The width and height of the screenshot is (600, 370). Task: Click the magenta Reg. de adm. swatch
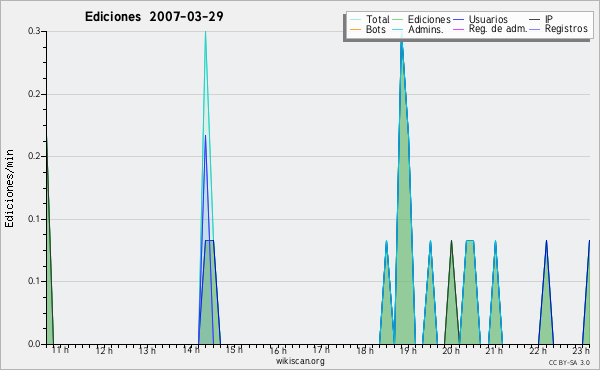[x=458, y=29]
